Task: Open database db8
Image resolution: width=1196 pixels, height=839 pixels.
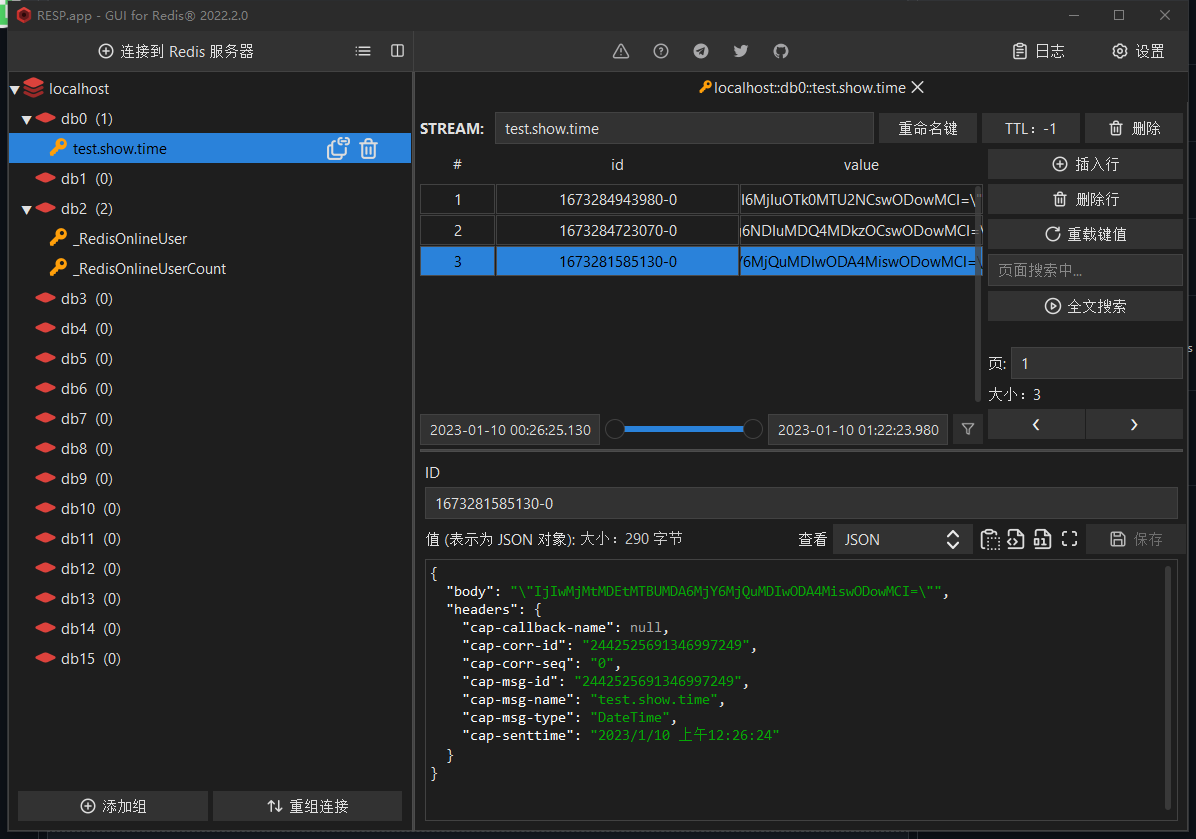Action: click(86, 448)
